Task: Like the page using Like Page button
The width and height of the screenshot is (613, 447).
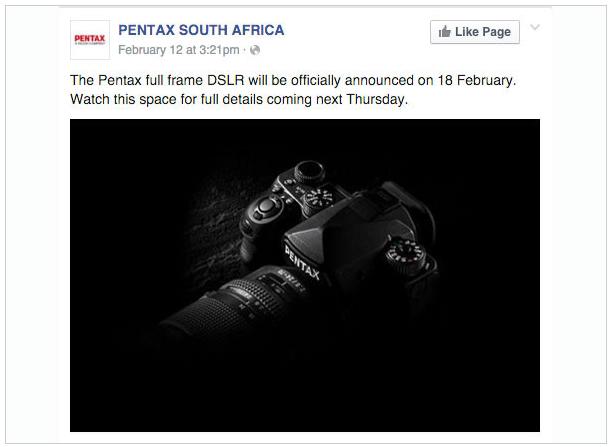Action: 475,32
